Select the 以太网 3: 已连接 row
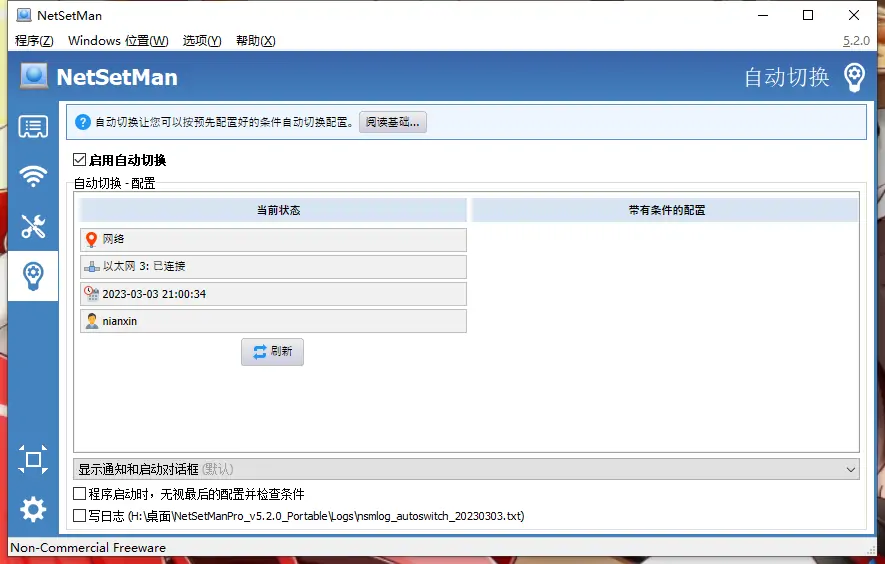885x564 pixels. [x=273, y=266]
